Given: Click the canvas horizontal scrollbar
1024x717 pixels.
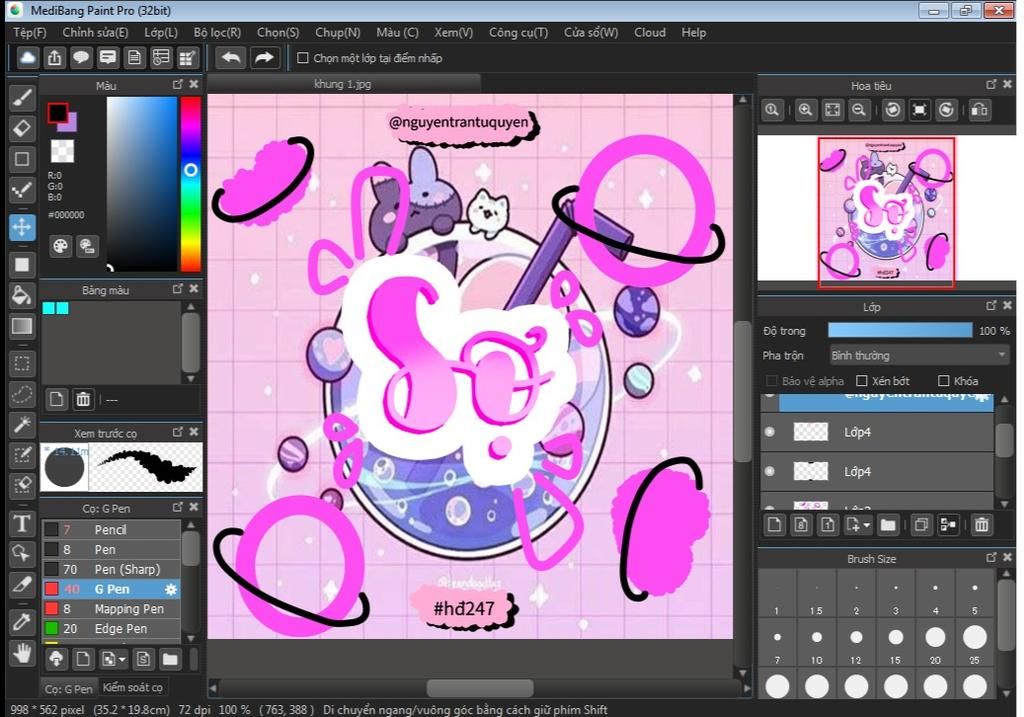Looking at the screenshot, I should 480,688.
